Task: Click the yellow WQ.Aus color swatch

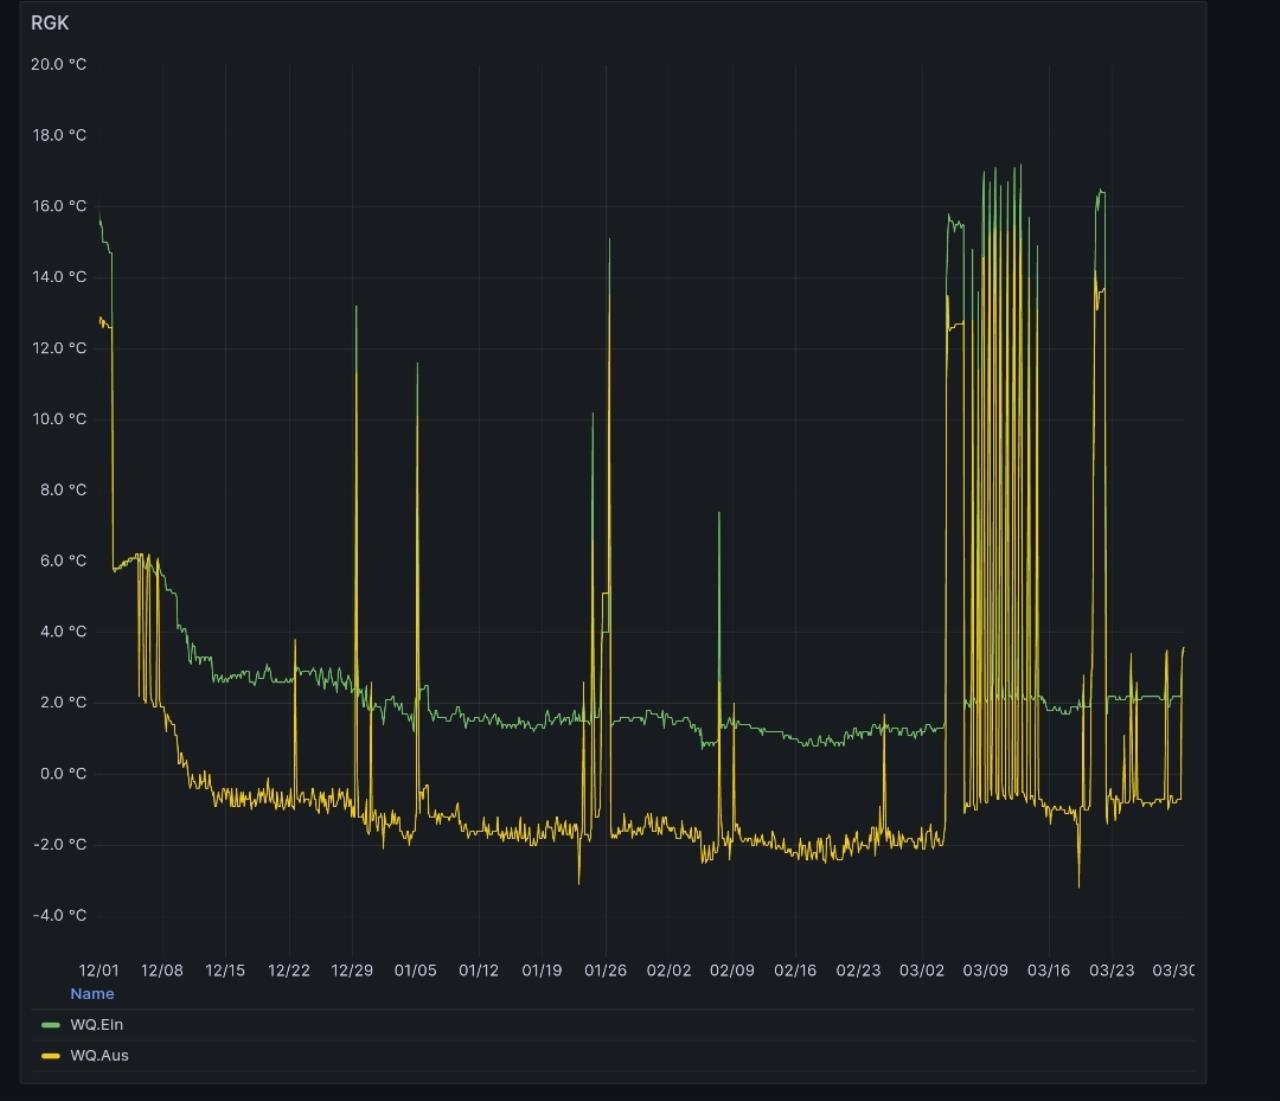Action: tap(50, 1056)
